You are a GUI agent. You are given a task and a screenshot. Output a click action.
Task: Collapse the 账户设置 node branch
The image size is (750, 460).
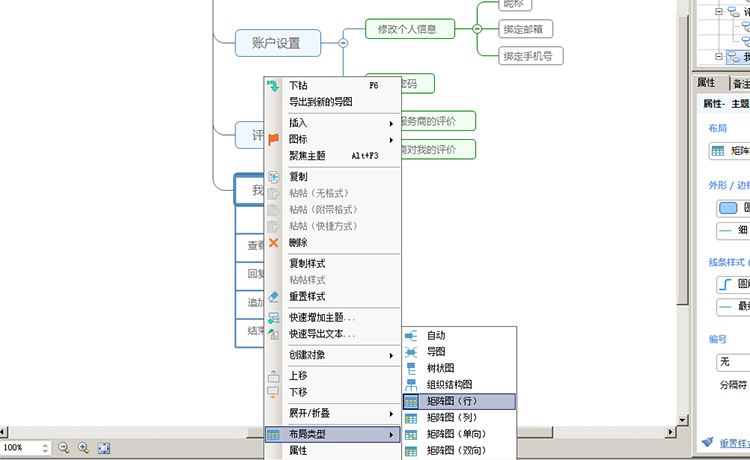tap(343, 43)
